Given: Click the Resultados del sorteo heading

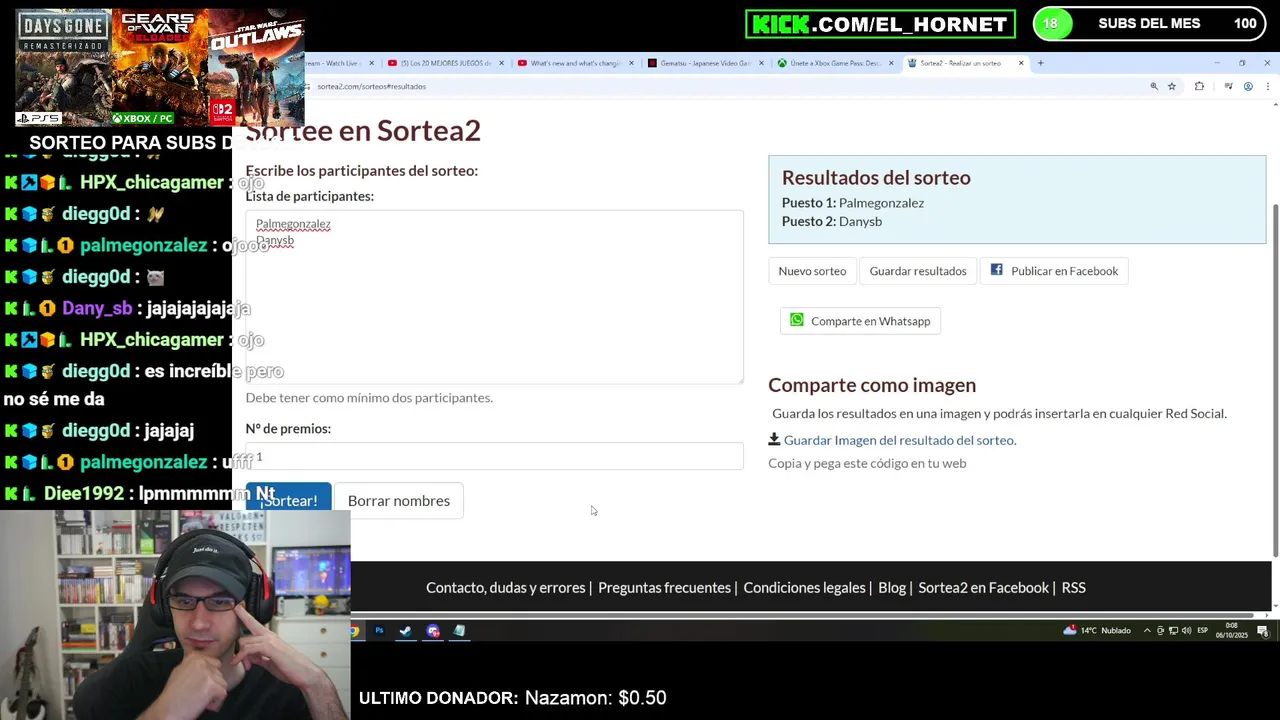Looking at the screenshot, I should 876,177.
